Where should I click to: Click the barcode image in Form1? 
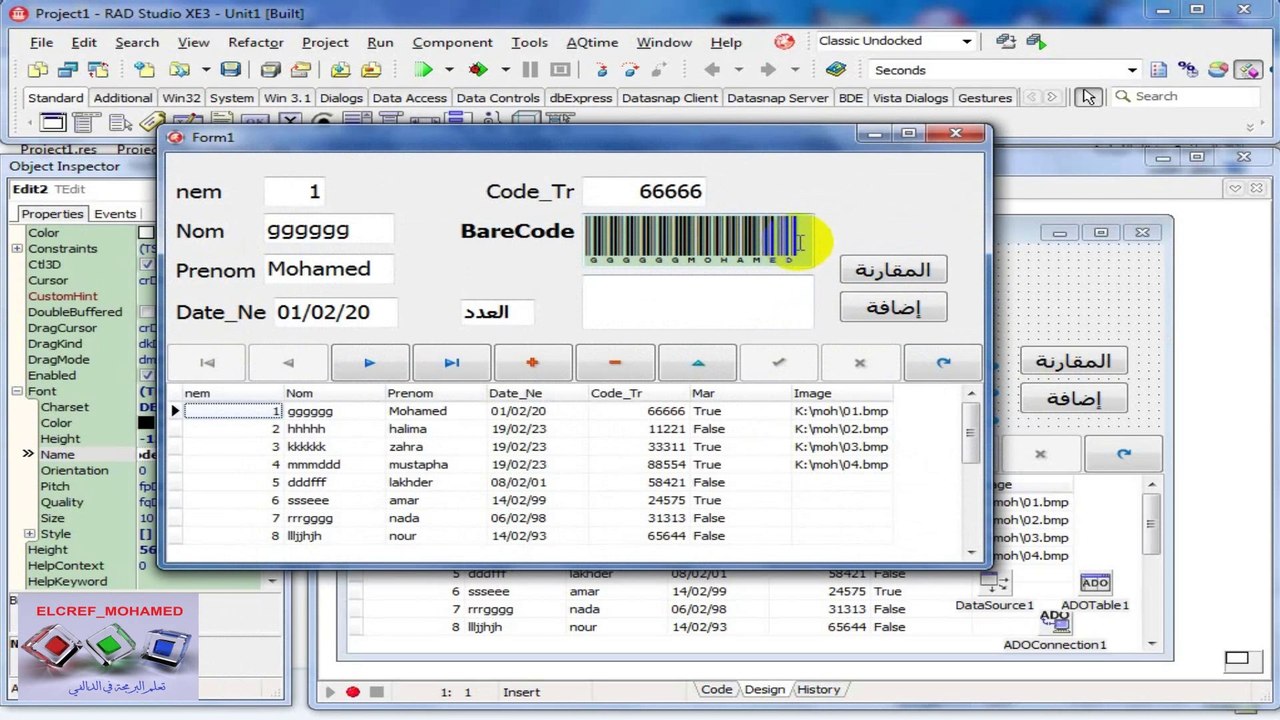(x=698, y=240)
